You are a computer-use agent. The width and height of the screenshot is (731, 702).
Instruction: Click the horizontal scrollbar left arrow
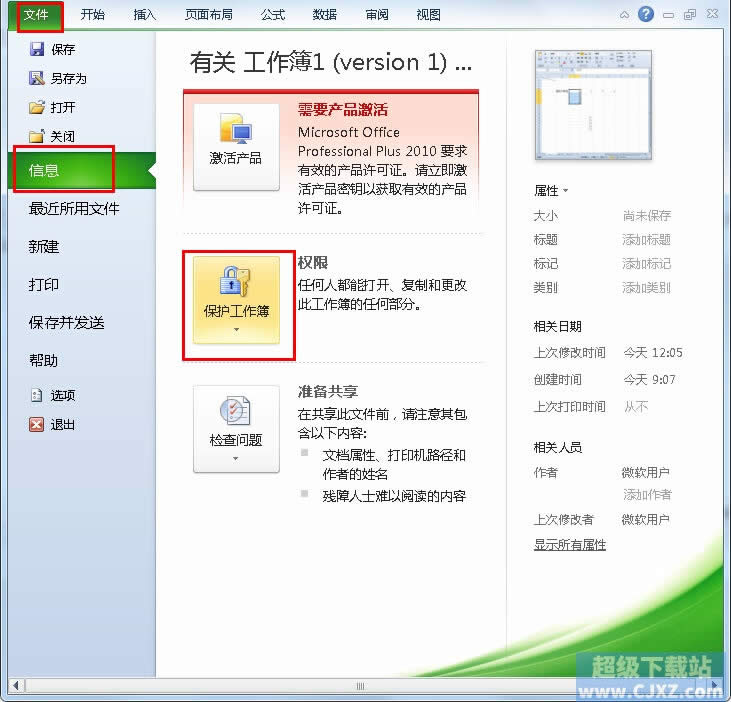pyautogui.click(x=16, y=686)
